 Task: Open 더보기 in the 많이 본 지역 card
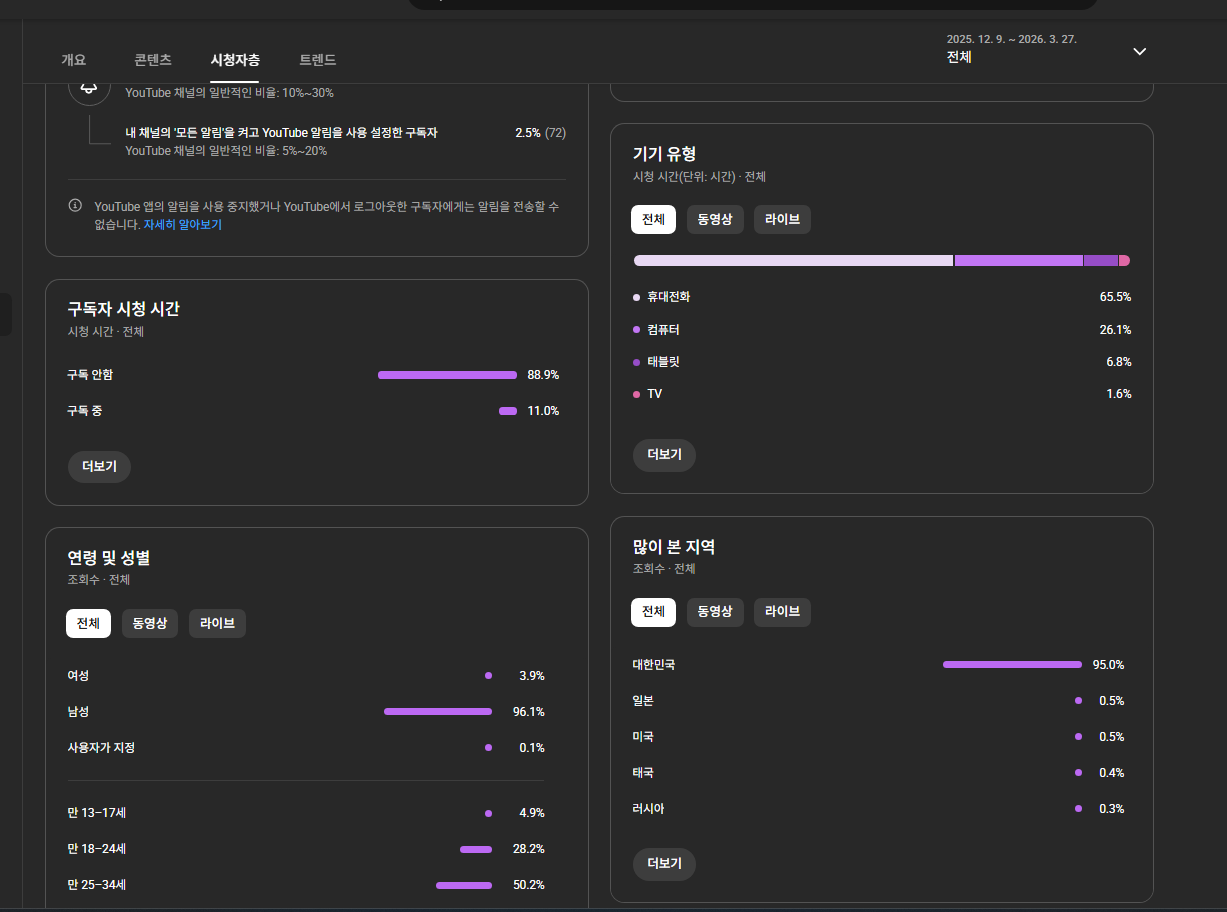pos(664,863)
